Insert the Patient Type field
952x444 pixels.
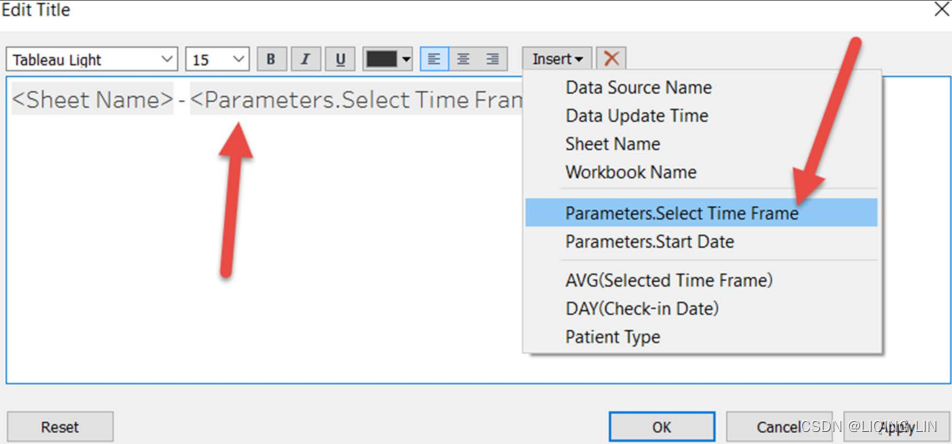click(612, 337)
